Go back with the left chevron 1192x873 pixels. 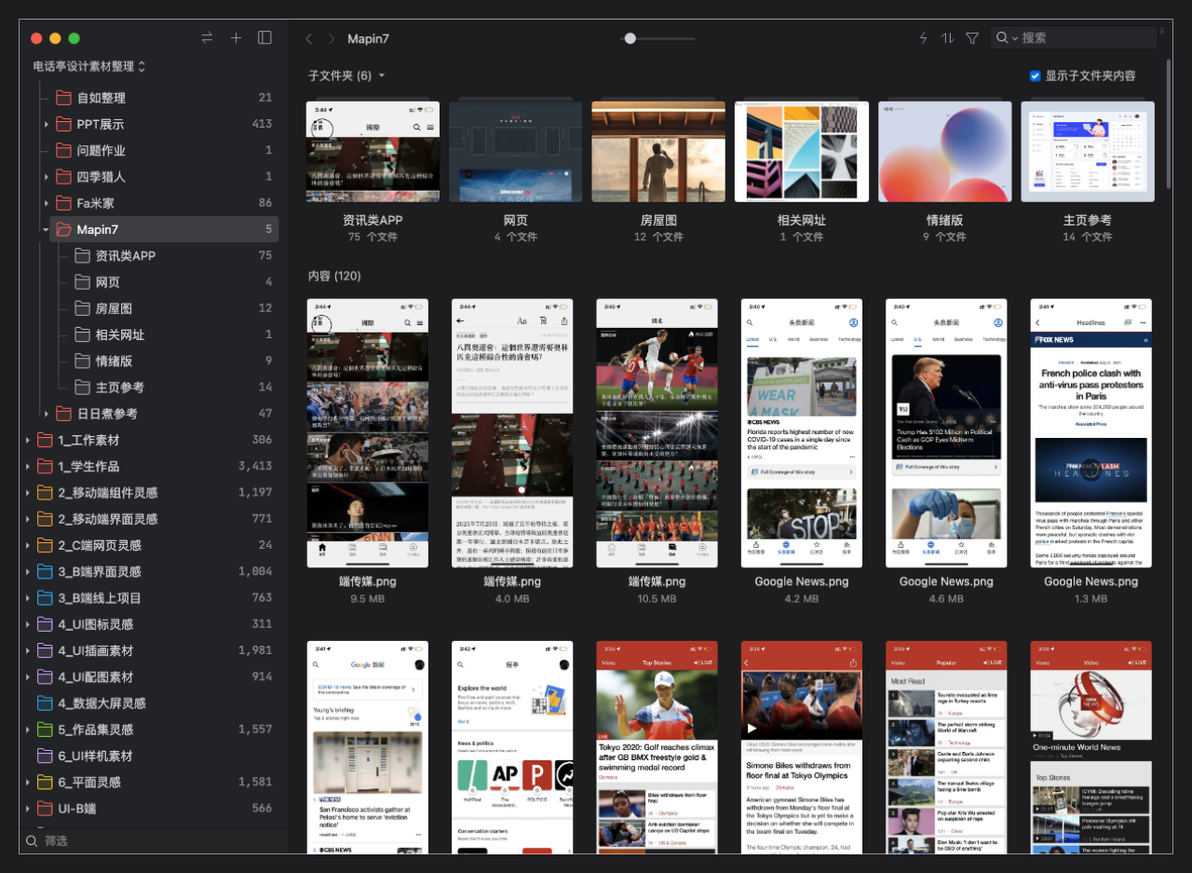click(309, 38)
